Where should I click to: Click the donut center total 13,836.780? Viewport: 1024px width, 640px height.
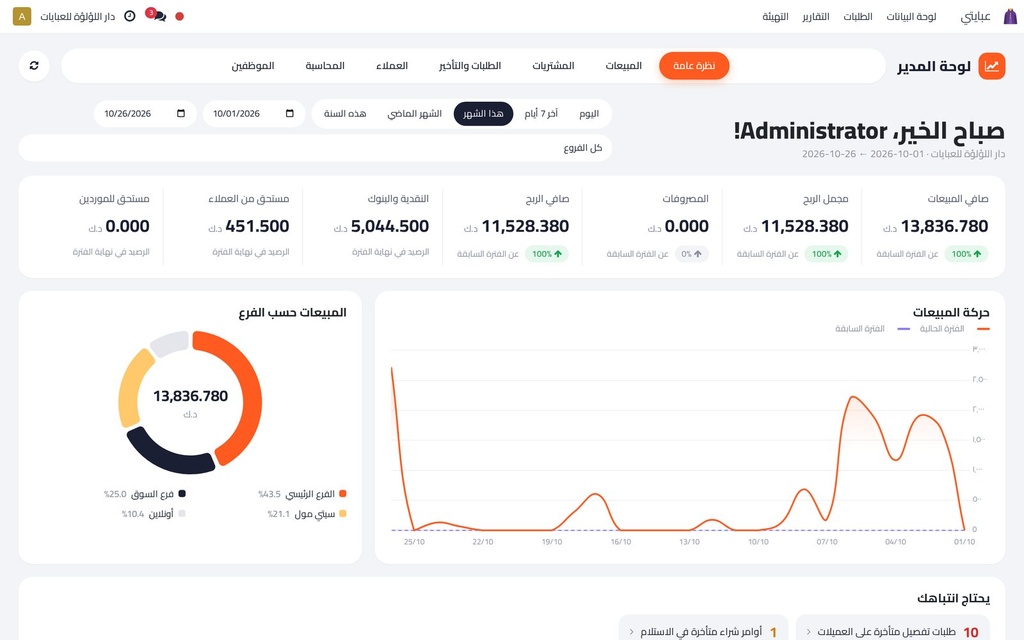[x=191, y=396]
